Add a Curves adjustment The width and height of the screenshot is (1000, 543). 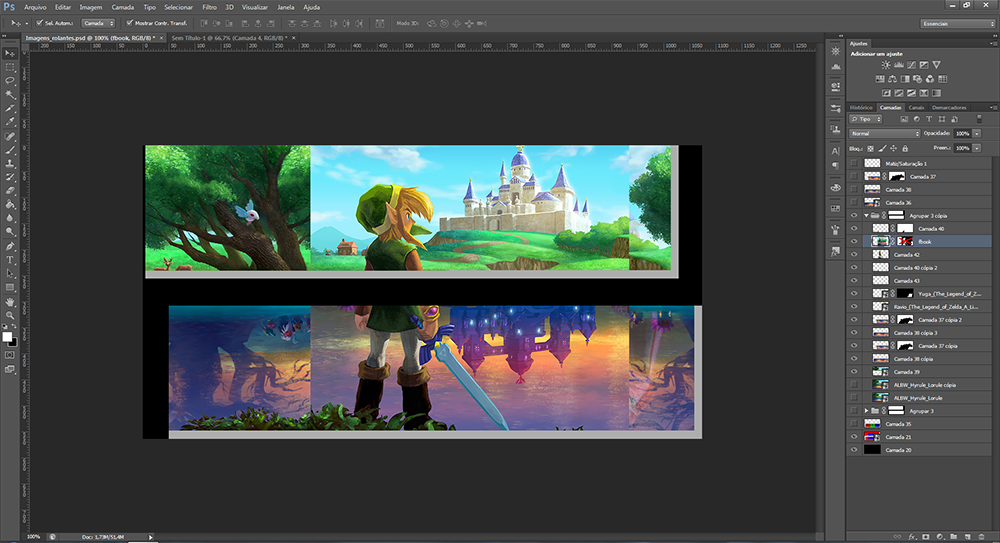click(x=911, y=65)
